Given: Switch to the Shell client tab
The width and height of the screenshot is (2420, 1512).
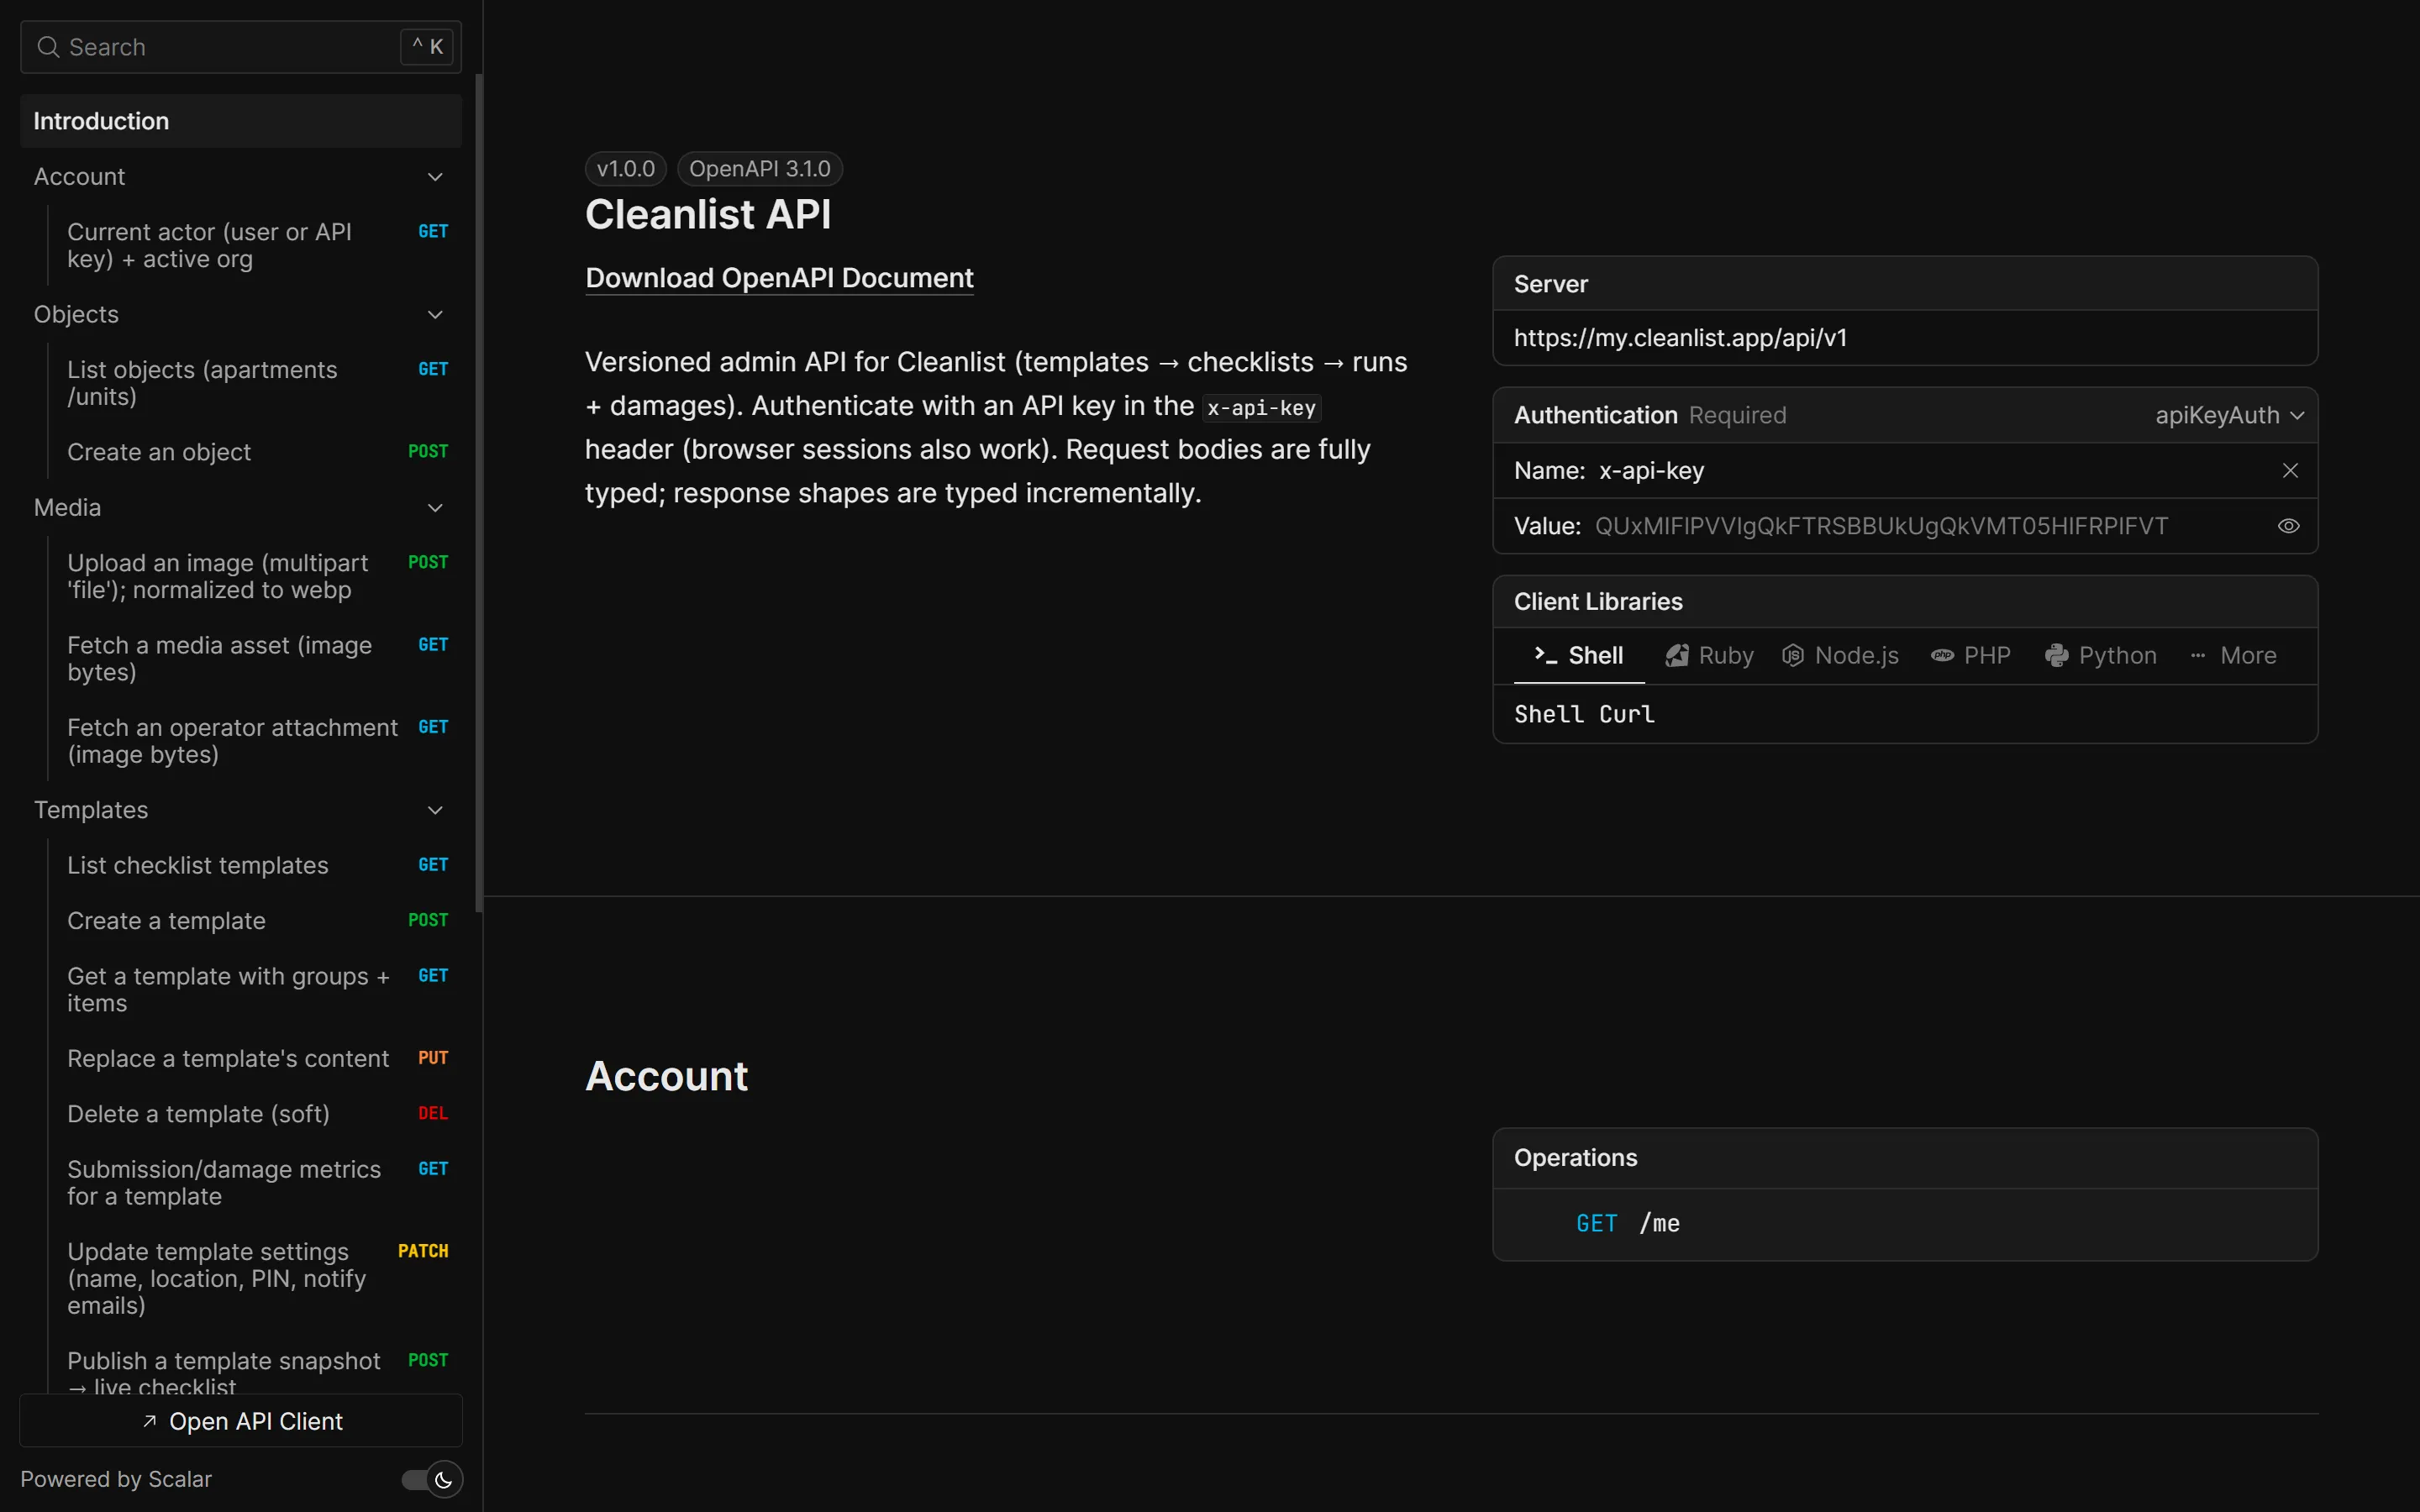Looking at the screenshot, I should 1578,655.
